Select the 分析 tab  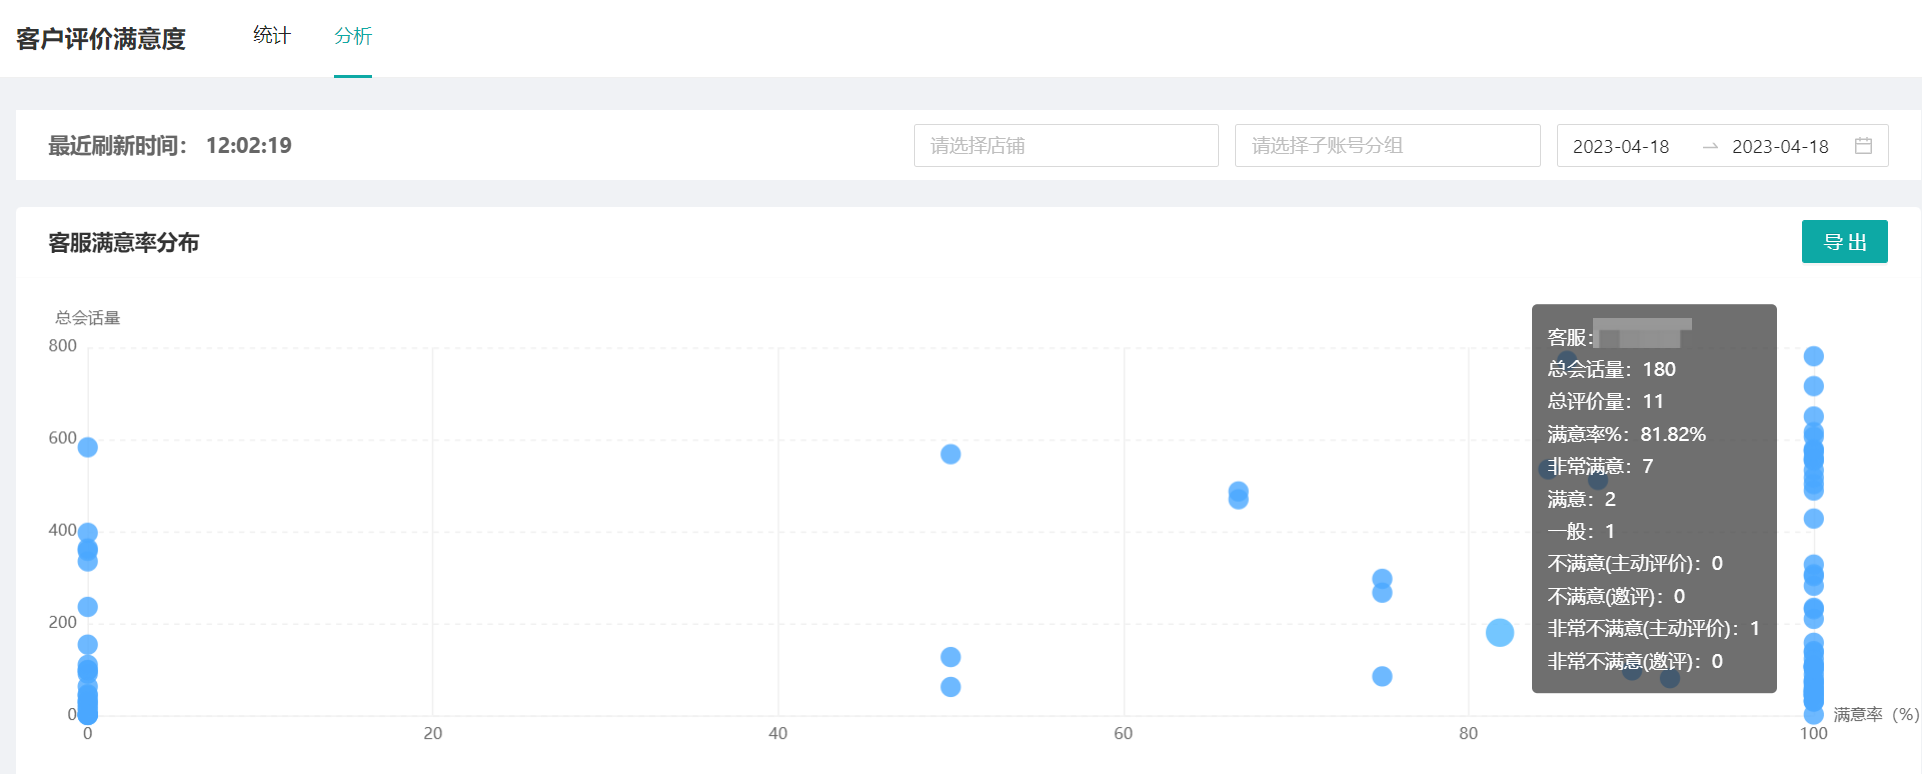click(x=353, y=36)
